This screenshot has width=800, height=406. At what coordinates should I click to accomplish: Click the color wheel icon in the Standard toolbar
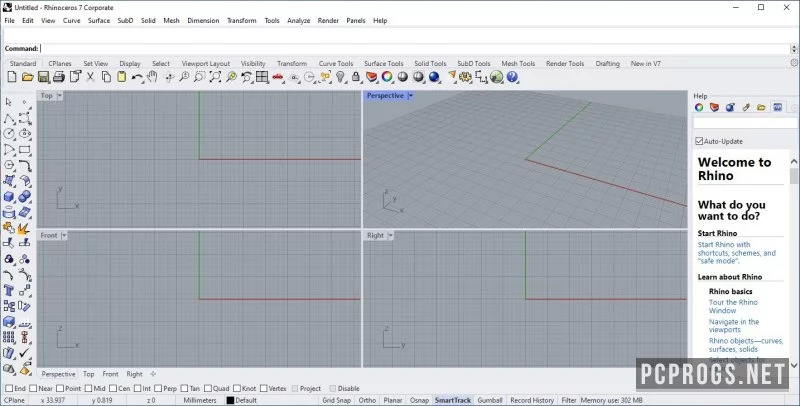(x=387, y=77)
